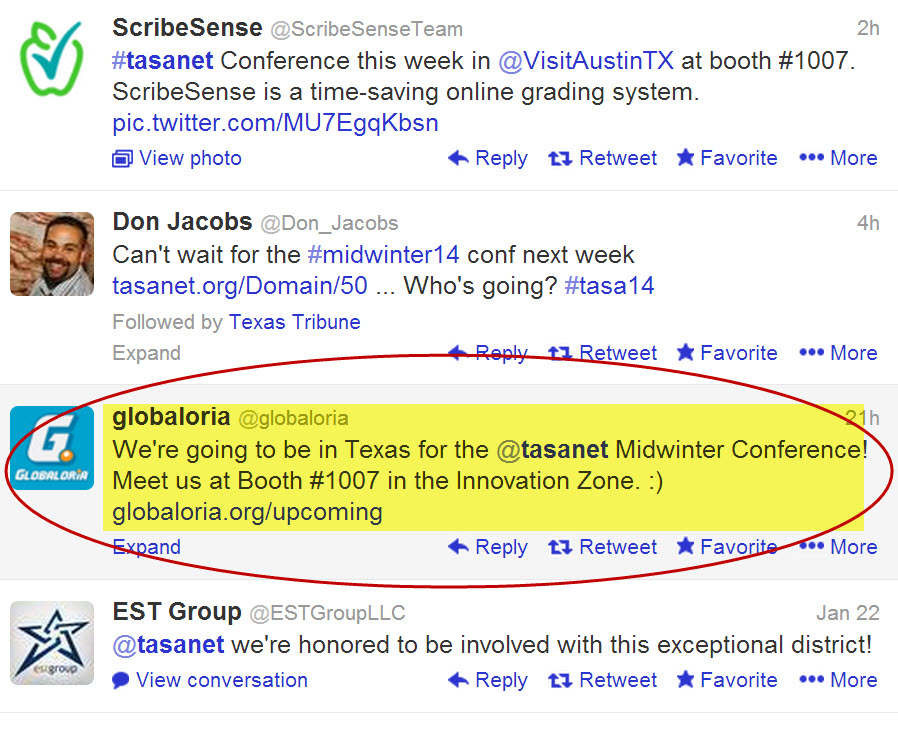Open More options on the ScribeSense tweet

[838, 158]
